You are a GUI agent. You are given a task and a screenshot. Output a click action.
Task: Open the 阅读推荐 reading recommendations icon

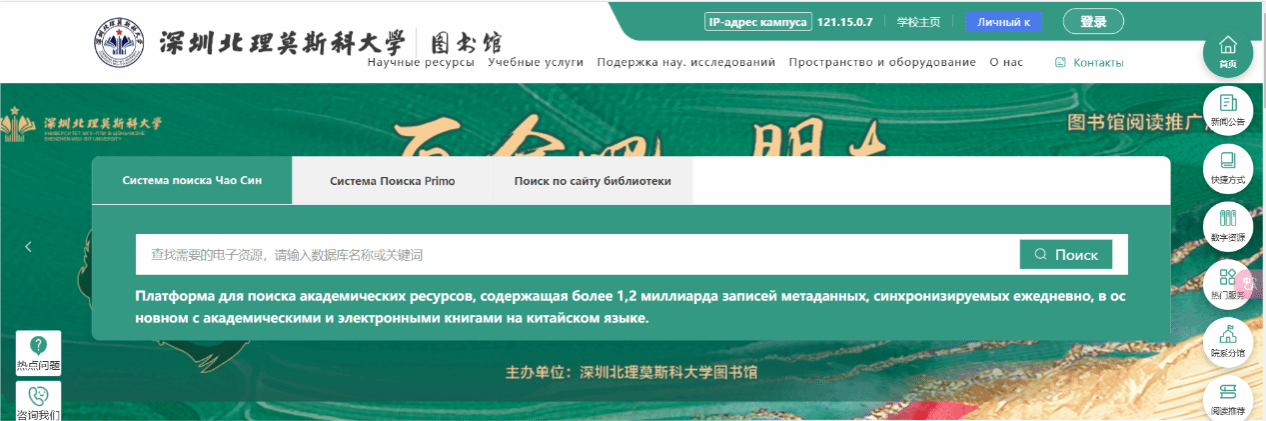[1227, 397]
